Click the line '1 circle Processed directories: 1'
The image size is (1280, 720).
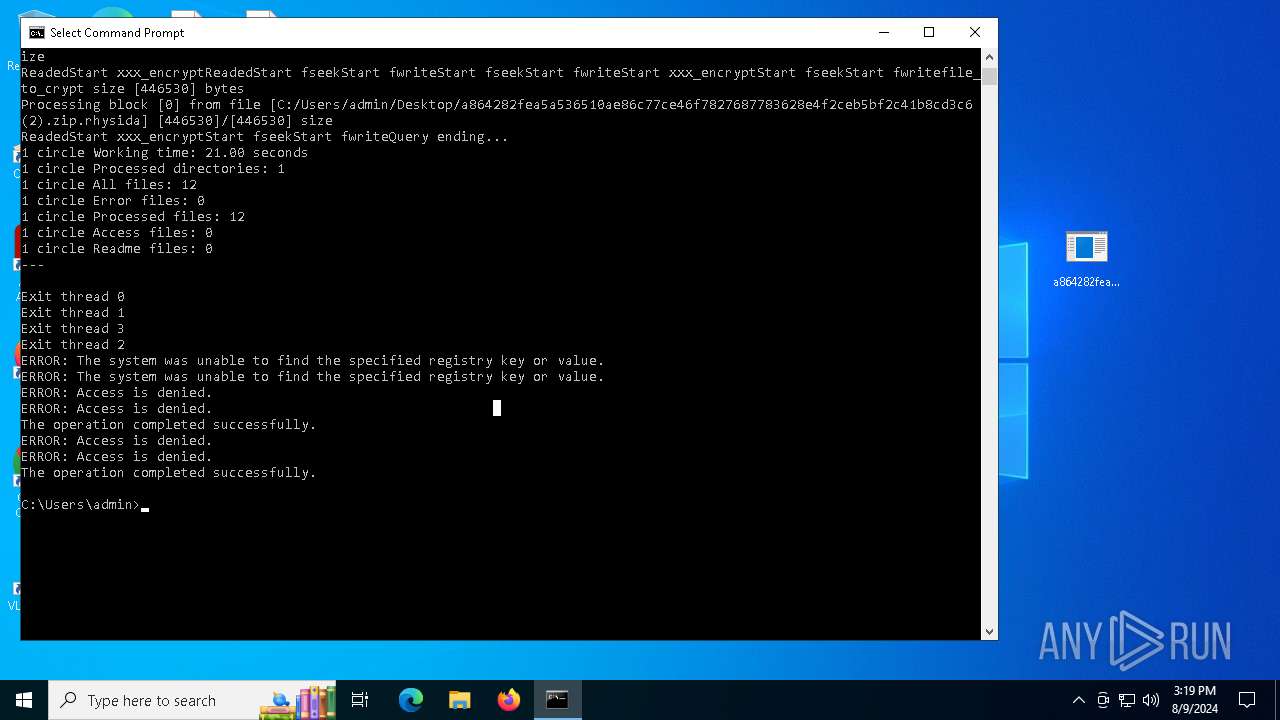[x=153, y=169]
